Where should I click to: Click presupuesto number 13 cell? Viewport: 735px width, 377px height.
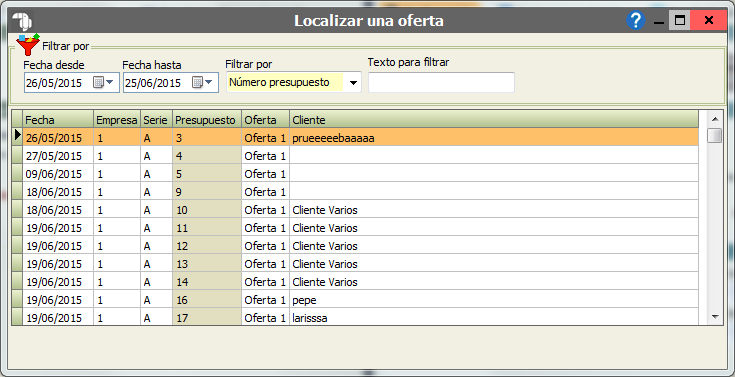(x=207, y=264)
